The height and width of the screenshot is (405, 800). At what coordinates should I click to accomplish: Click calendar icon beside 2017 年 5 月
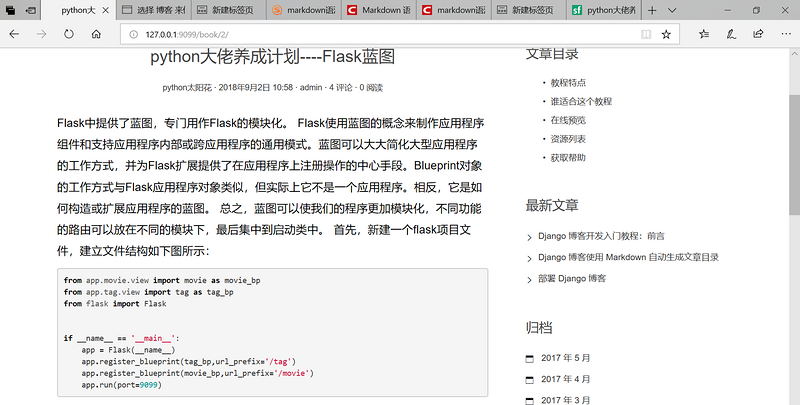point(530,359)
